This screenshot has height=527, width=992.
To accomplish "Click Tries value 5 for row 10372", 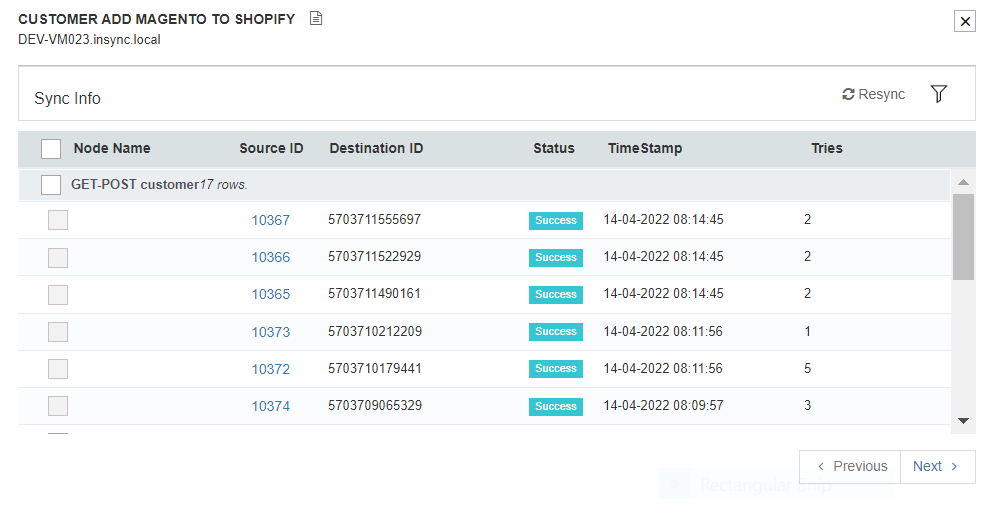I will click(807, 368).
